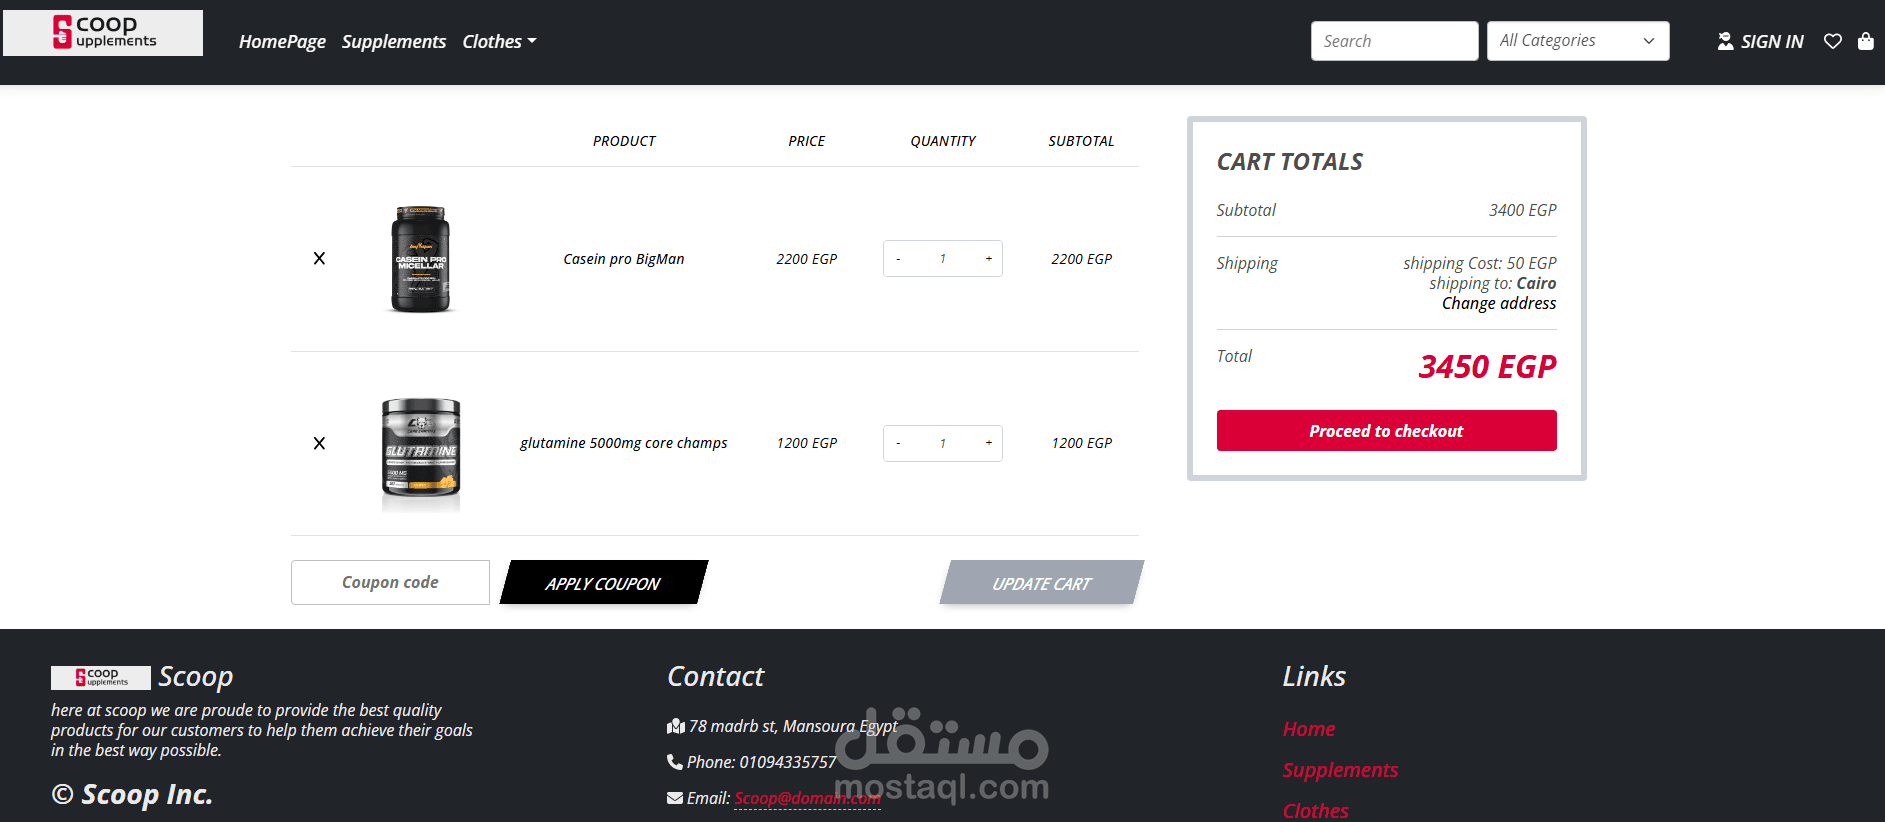Viewport: 1885px width, 822px height.
Task: Click the Casein pro BigMan product image
Action: (420, 259)
